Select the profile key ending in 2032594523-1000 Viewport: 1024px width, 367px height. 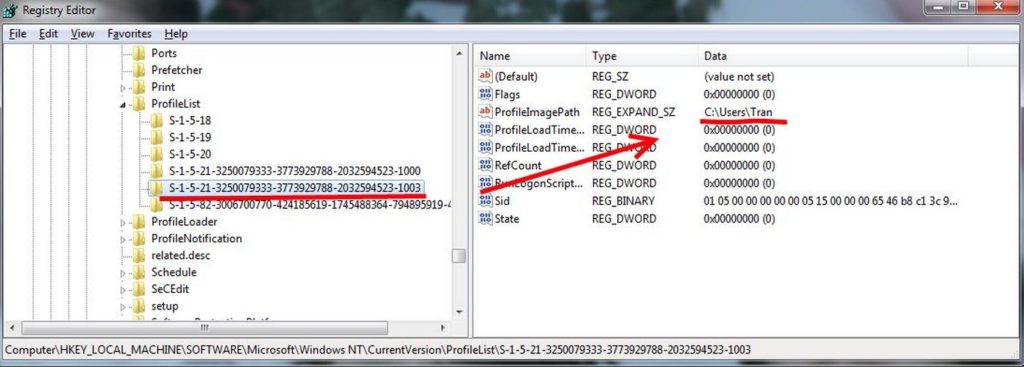pos(295,171)
